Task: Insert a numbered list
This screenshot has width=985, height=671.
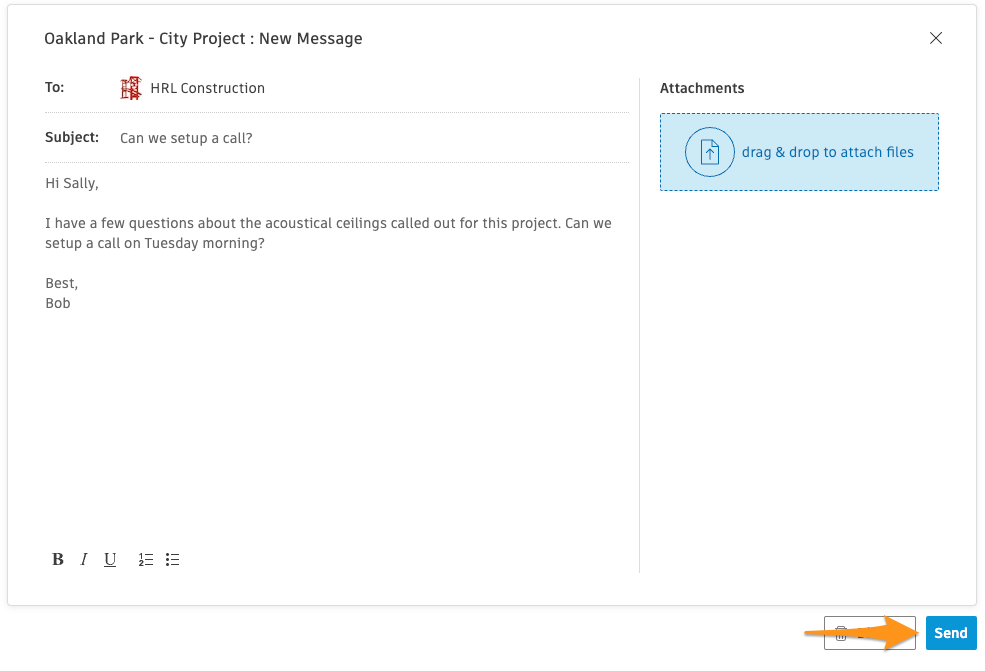Action: [x=146, y=559]
